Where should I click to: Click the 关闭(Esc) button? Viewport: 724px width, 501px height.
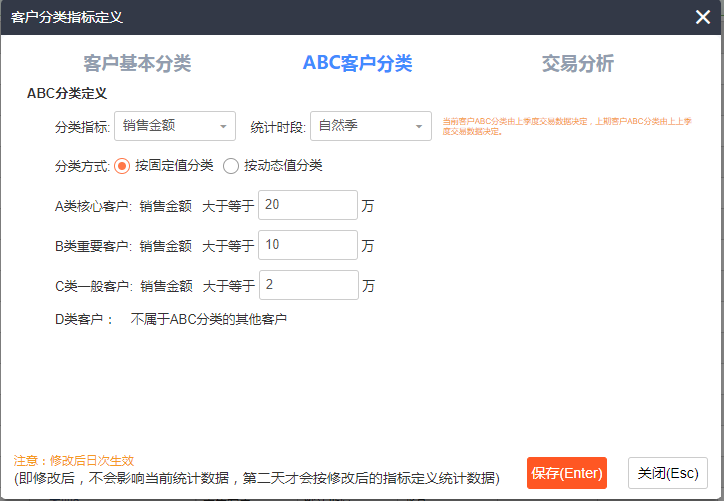tap(668, 473)
